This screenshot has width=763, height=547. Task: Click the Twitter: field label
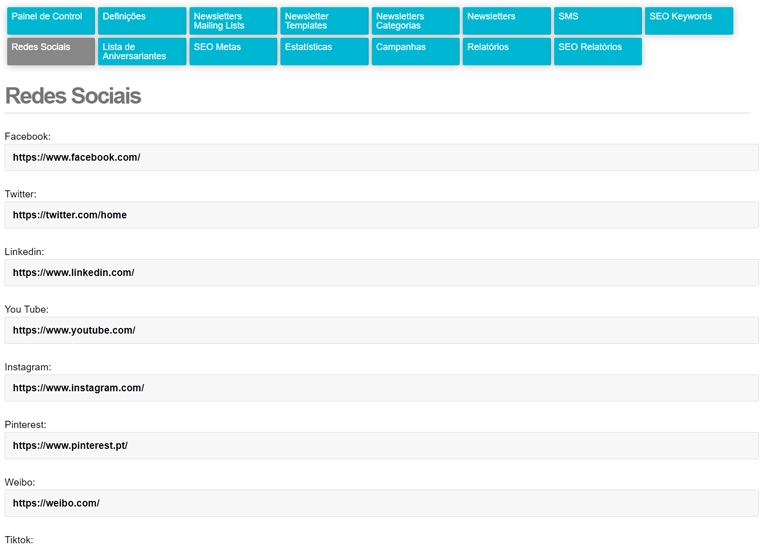pyautogui.click(x=20, y=194)
